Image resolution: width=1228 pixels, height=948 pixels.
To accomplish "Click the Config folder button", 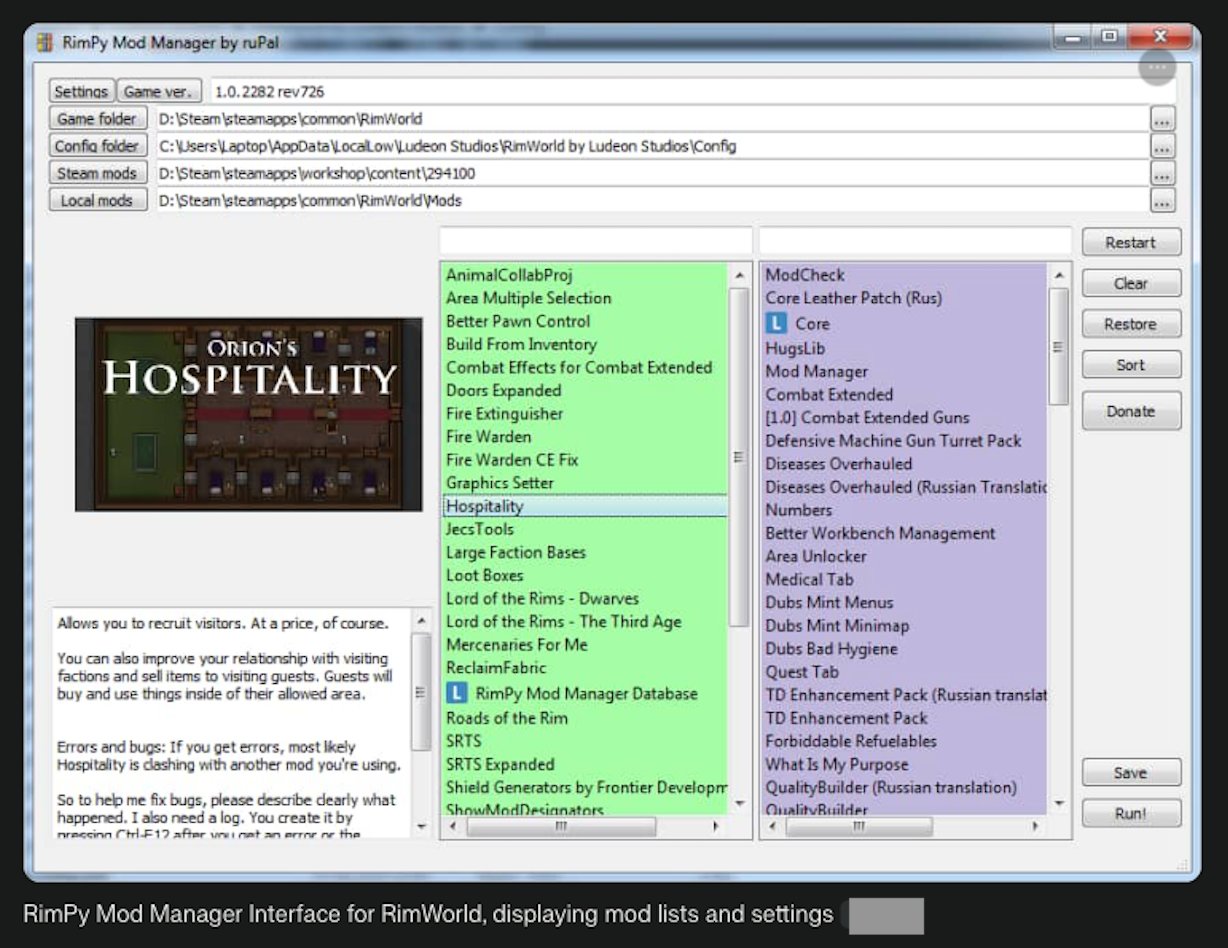I will [x=98, y=146].
